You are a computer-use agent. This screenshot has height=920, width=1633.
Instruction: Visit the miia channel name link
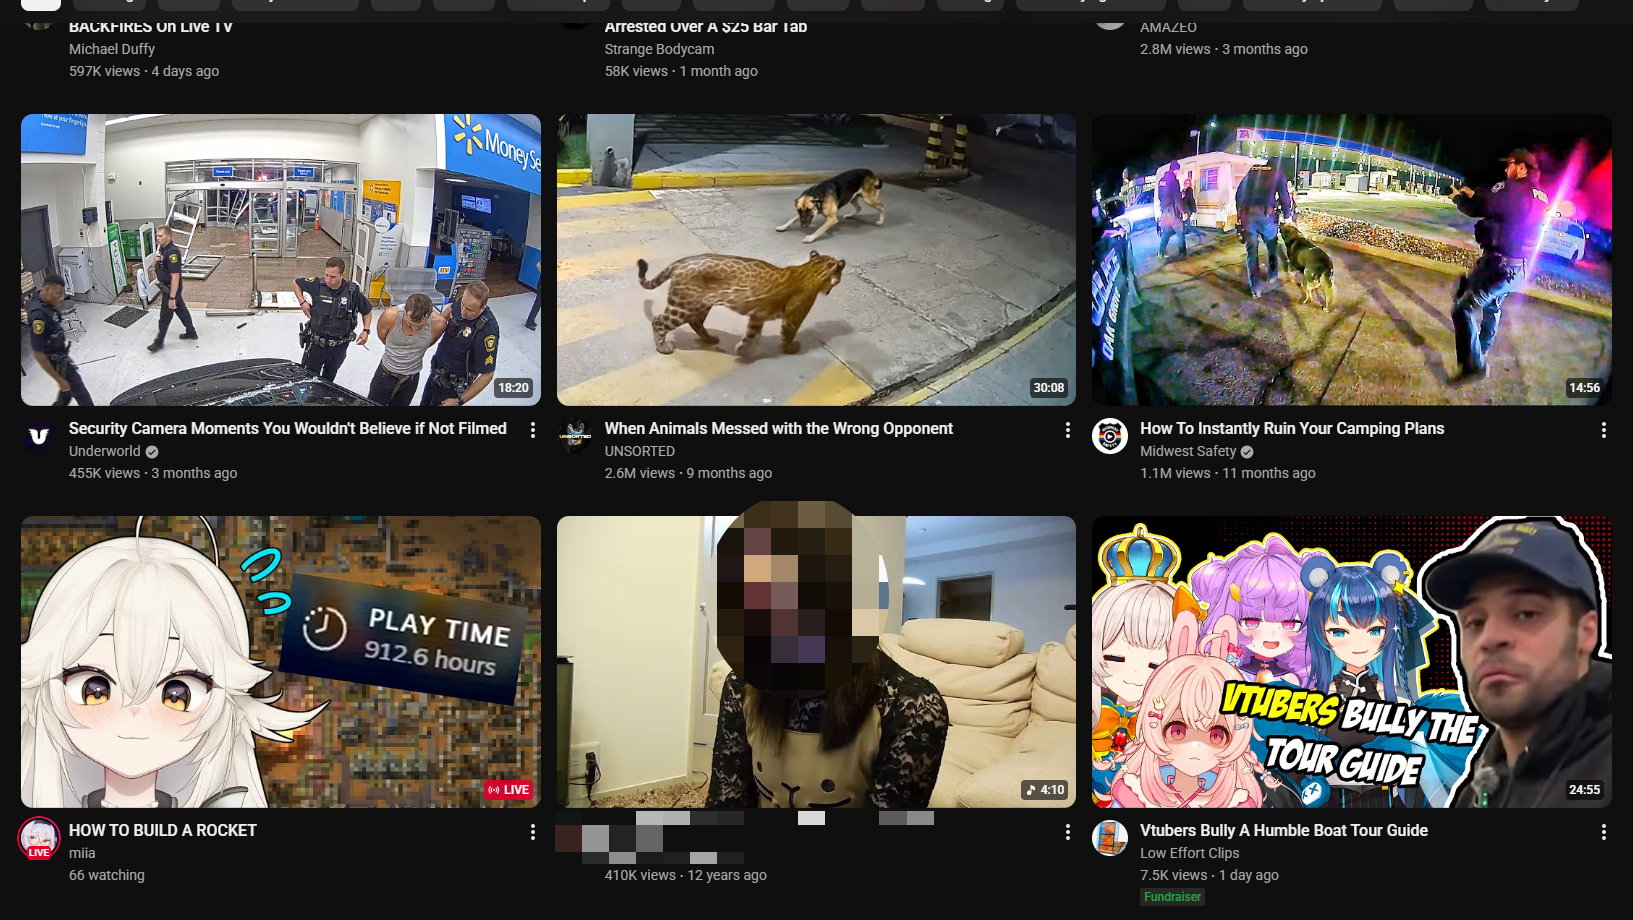click(x=82, y=853)
